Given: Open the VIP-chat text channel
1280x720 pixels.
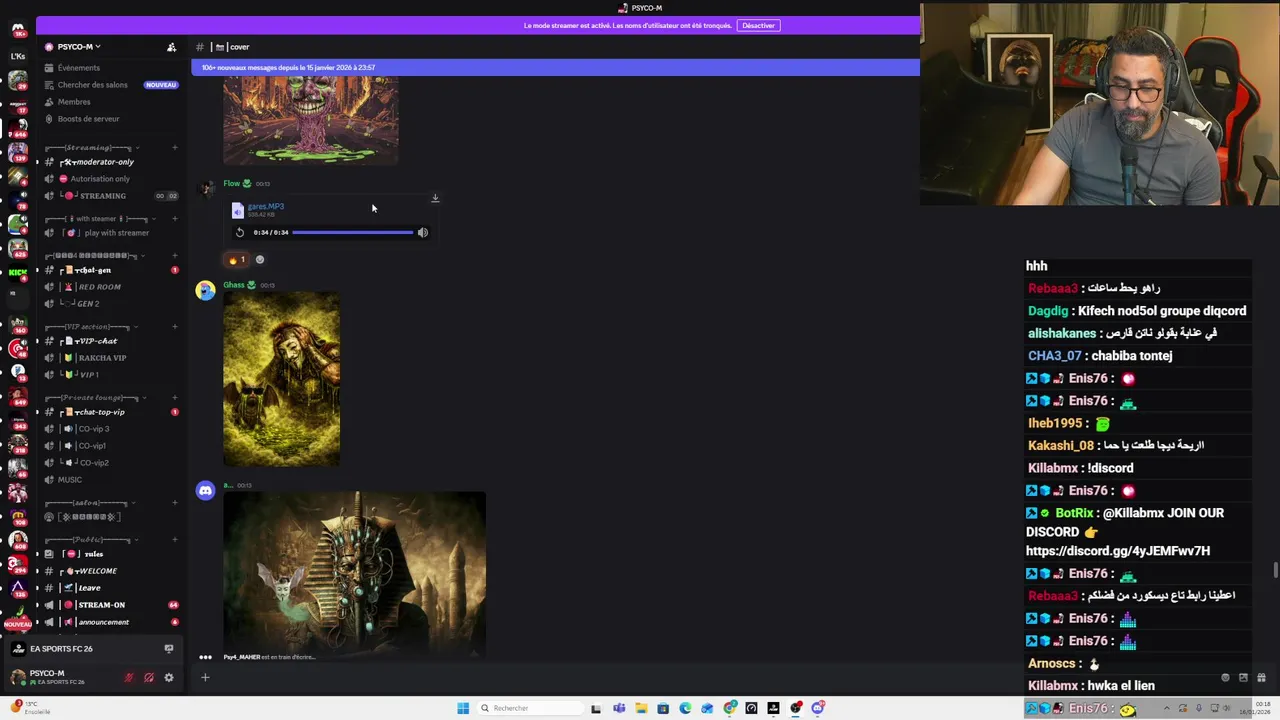Looking at the screenshot, I should pos(96,341).
